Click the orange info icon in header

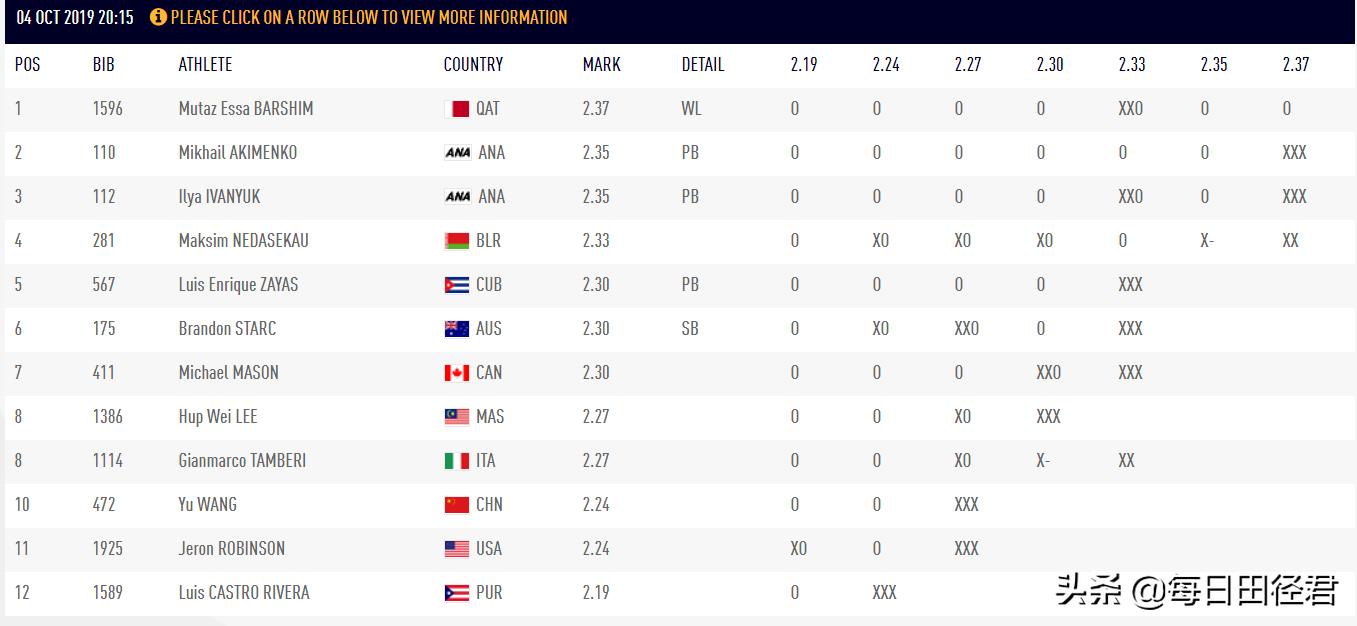(158, 17)
